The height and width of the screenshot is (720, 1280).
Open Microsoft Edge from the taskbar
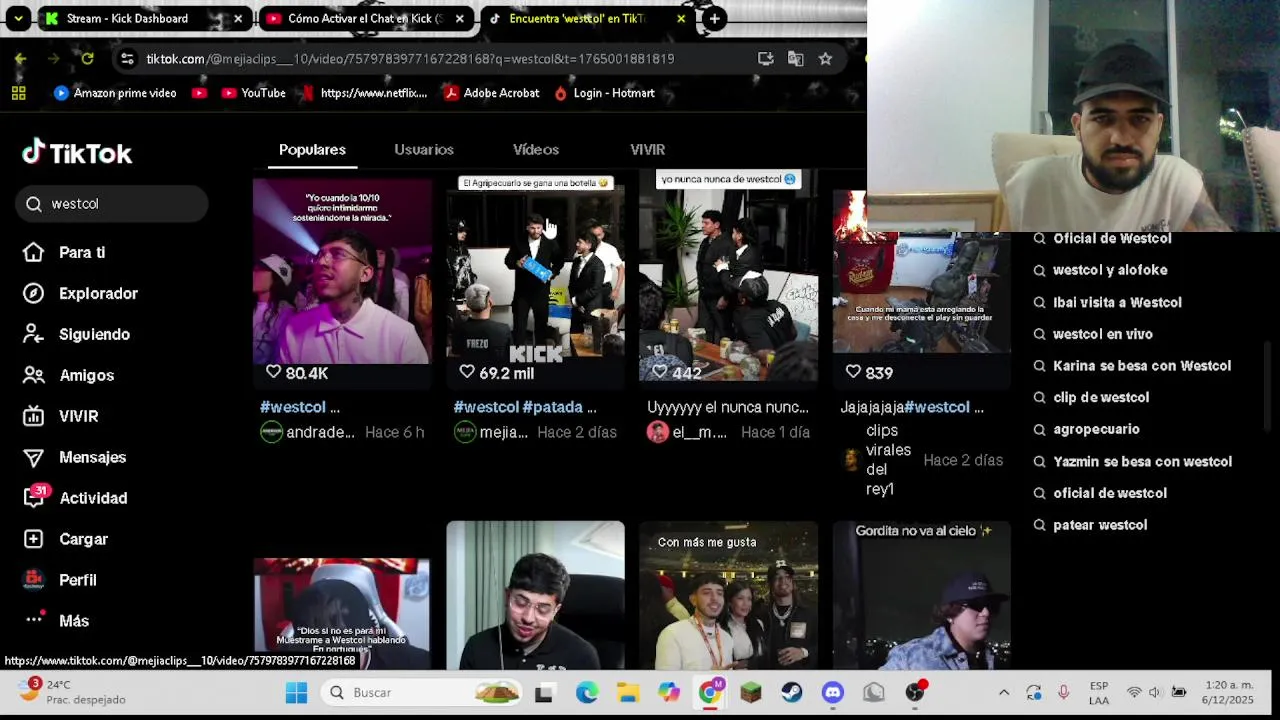click(586, 692)
